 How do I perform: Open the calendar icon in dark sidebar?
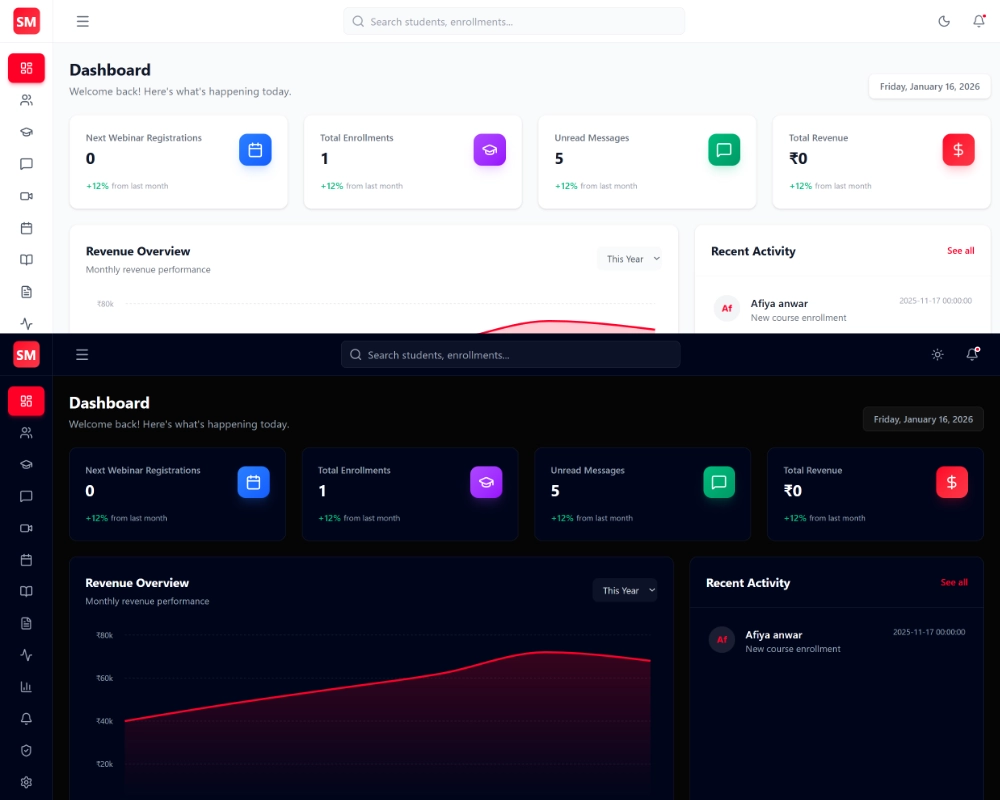[x=26, y=560]
